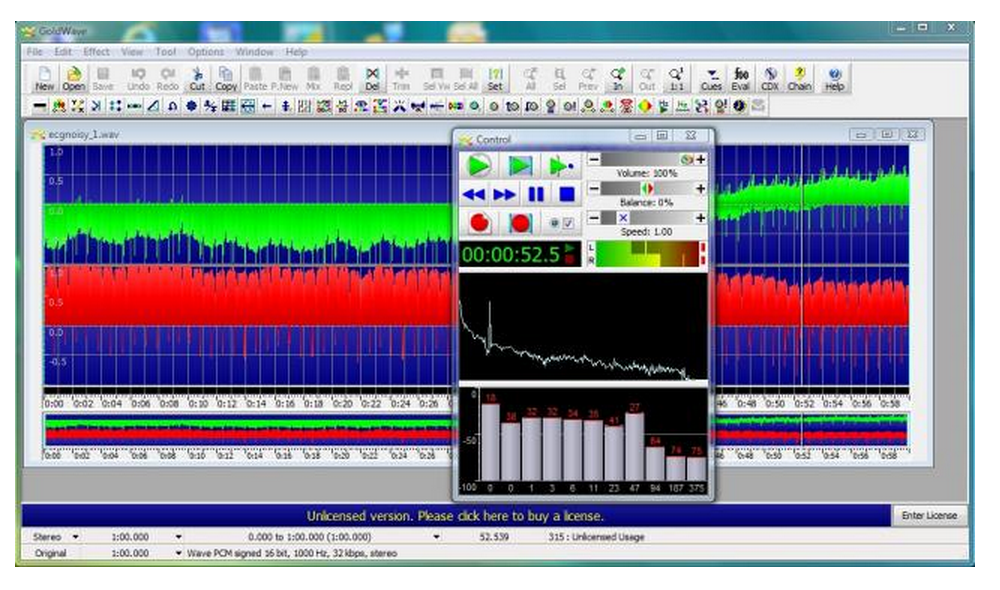Click the Set selection icon
Image resolution: width=1000 pixels, height=590 pixels.
coord(495,79)
